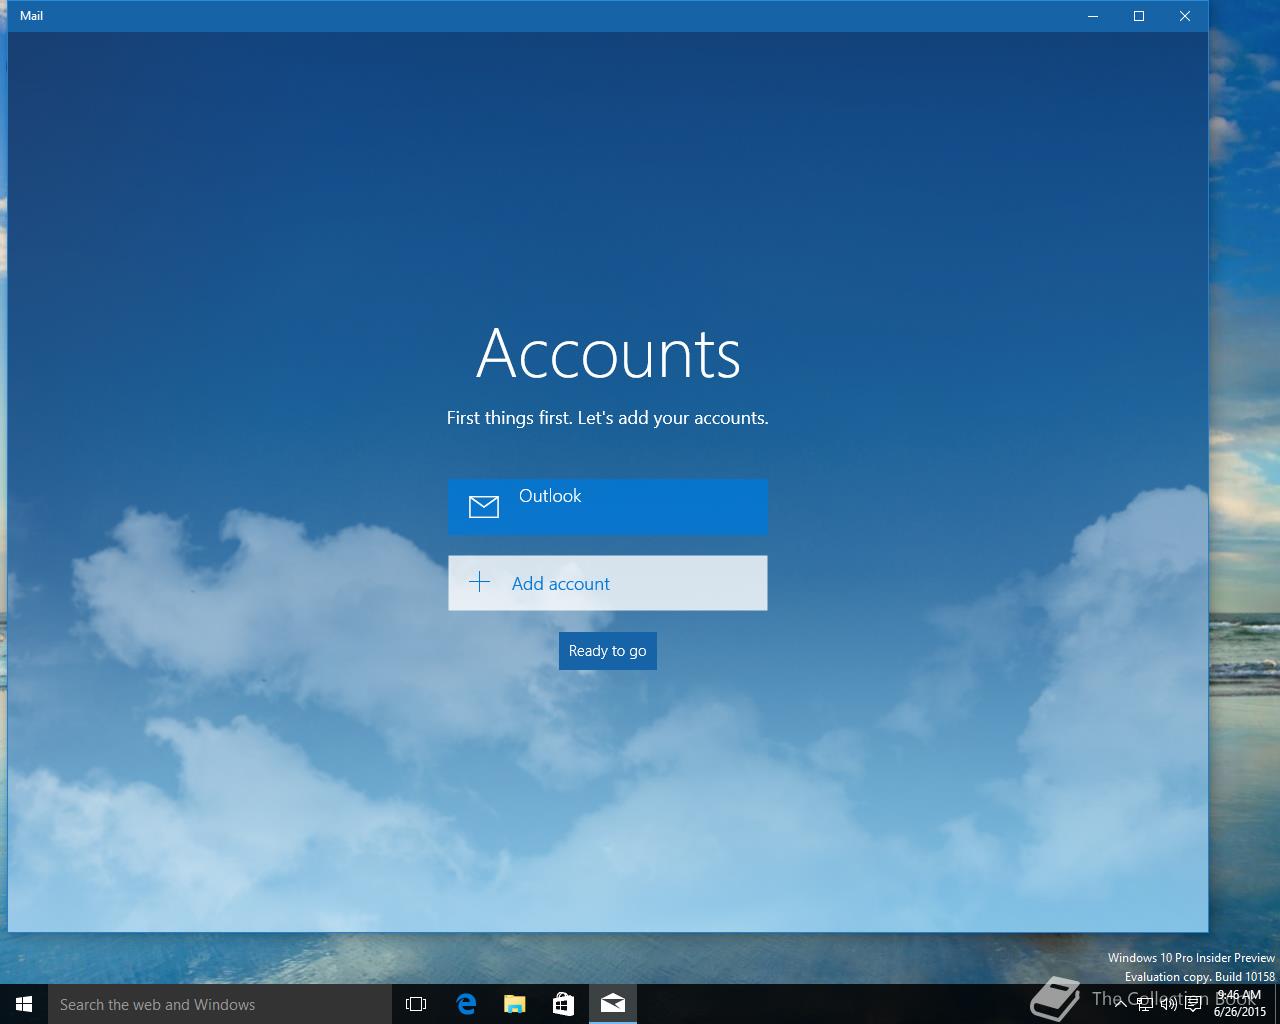
Task: Minimize the Mail window
Action: (1093, 16)
